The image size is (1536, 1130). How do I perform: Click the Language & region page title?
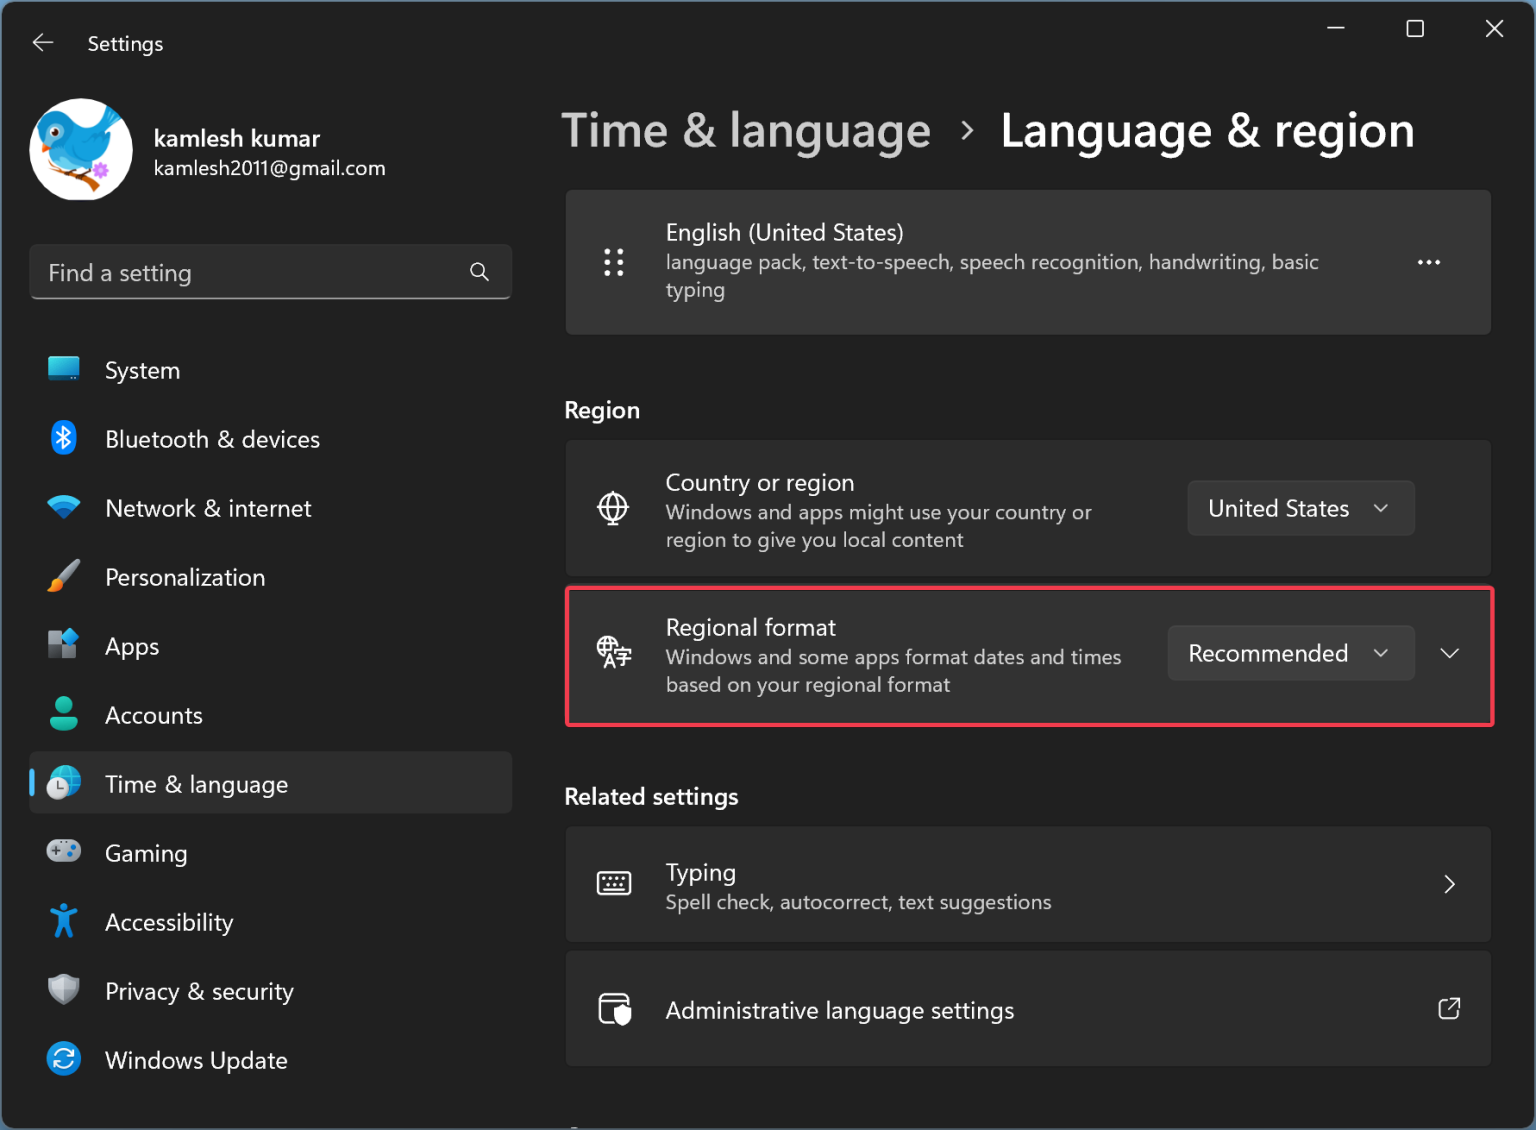[x=1208, y=131]
